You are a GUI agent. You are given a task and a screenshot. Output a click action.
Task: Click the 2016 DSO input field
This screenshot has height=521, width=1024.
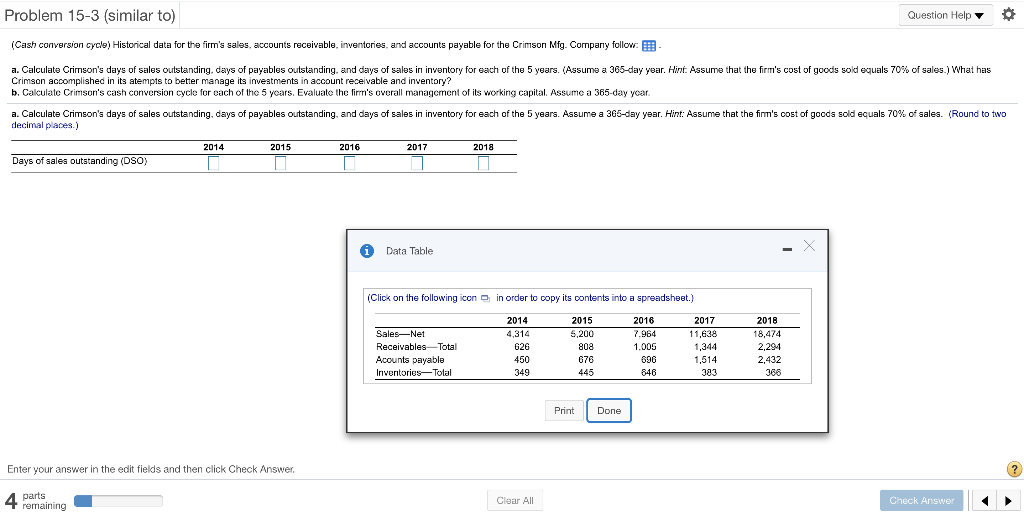click(x=349, y=163)
